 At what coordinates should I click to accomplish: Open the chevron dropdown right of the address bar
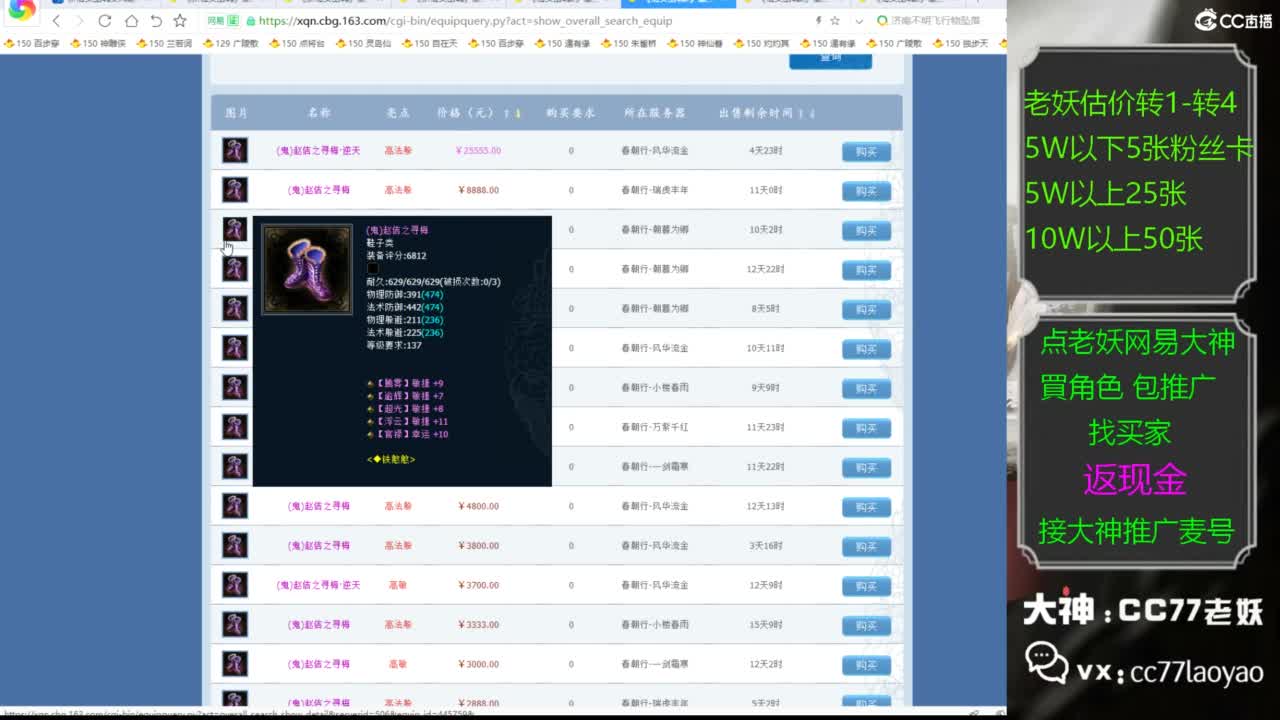pos(859,20)
